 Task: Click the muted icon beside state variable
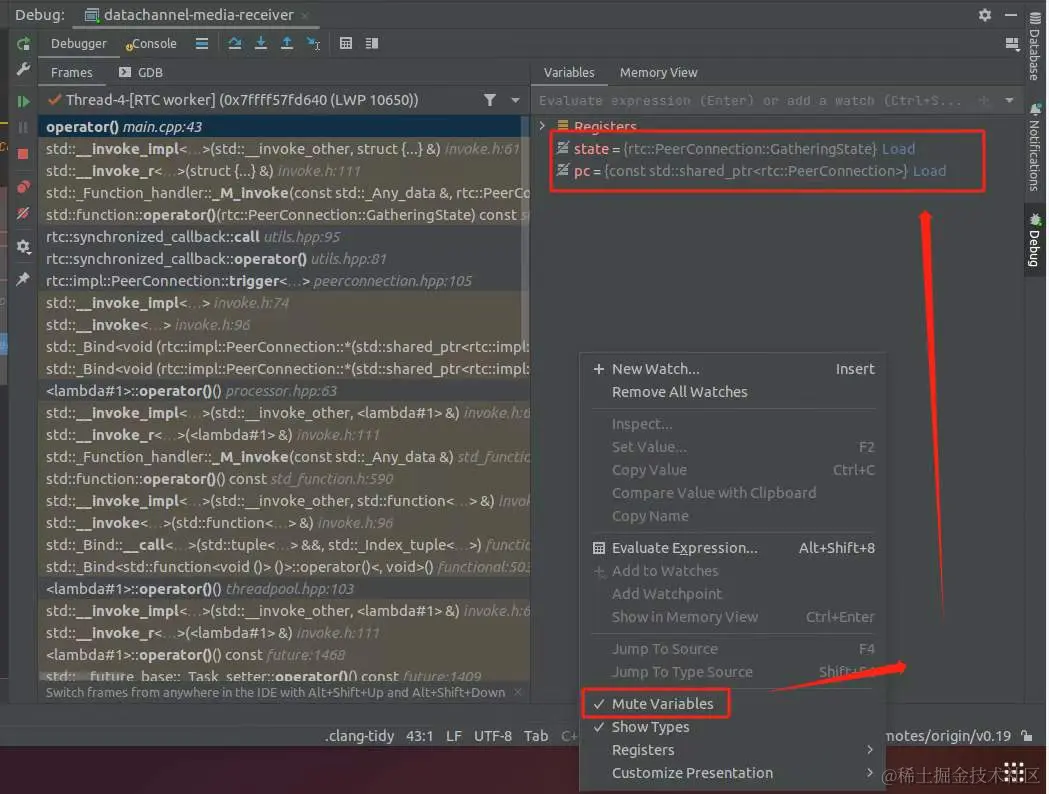click(563, 148)
